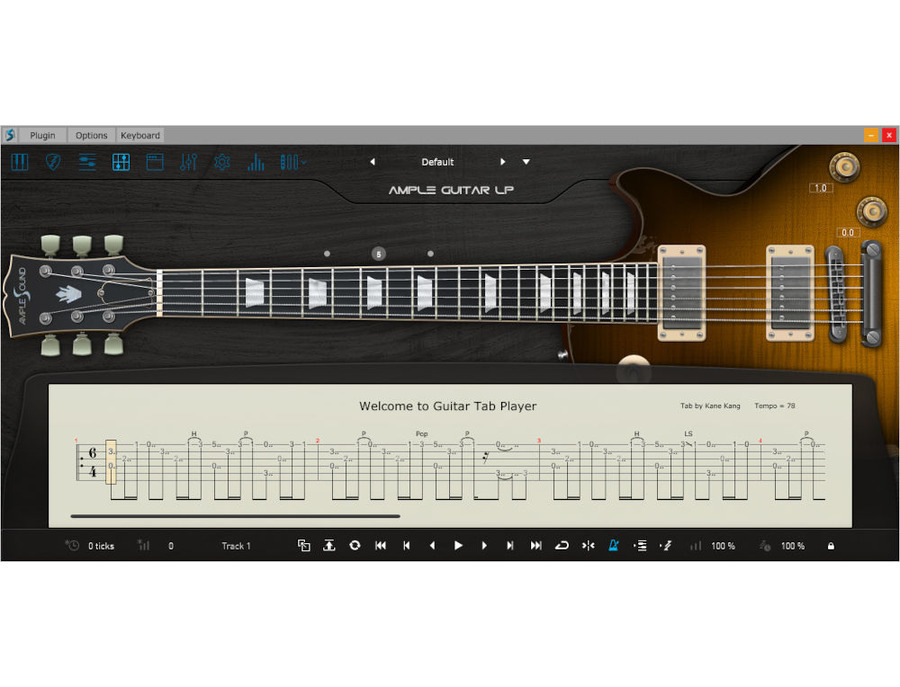The width and height of the screenshot is (900, 687).
Task: Open the Plugin menu
Action: click(42, 135)
